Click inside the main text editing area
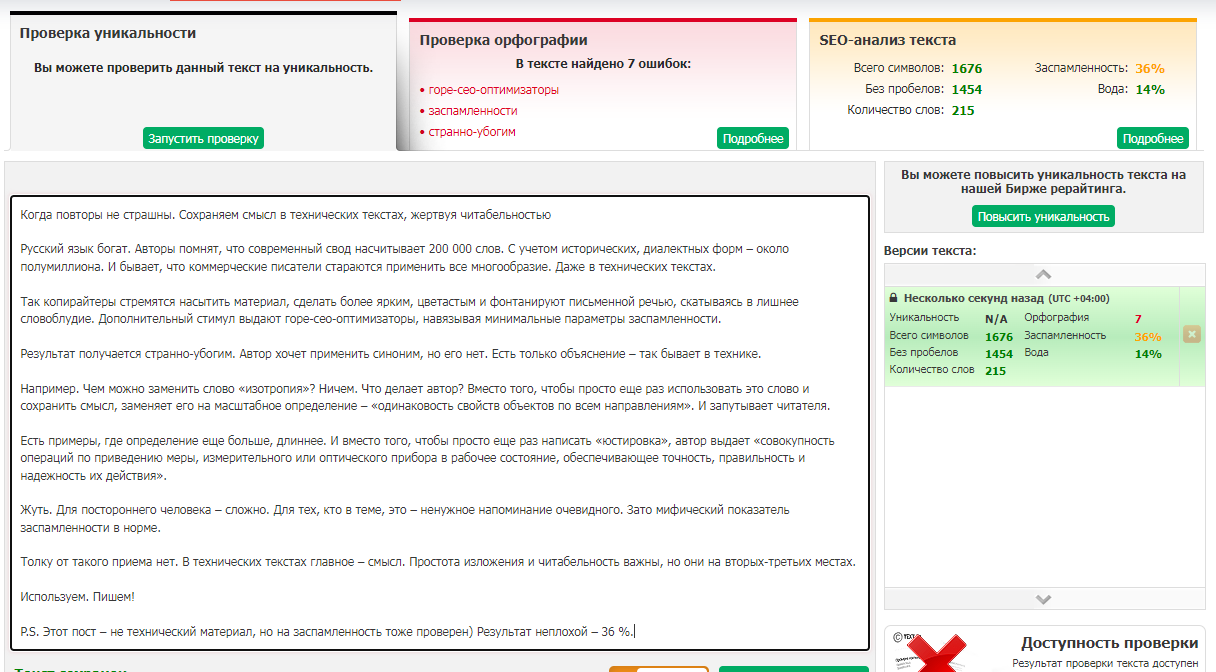The height and width of the screenshot is (672, 1216). [438, 420]
